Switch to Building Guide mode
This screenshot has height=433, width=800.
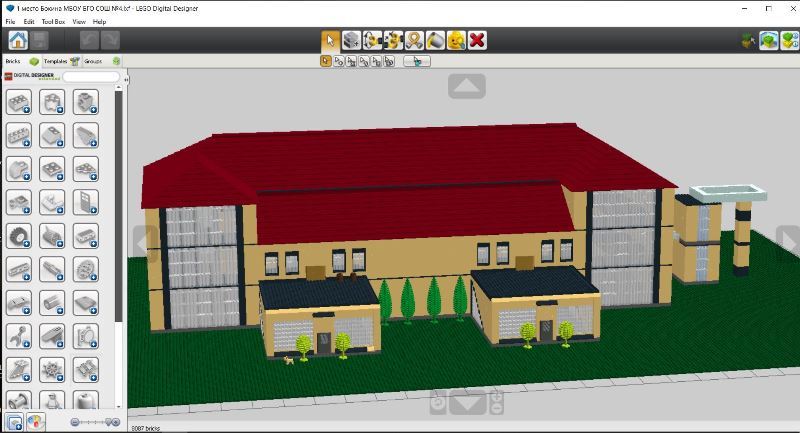[789, 40]
